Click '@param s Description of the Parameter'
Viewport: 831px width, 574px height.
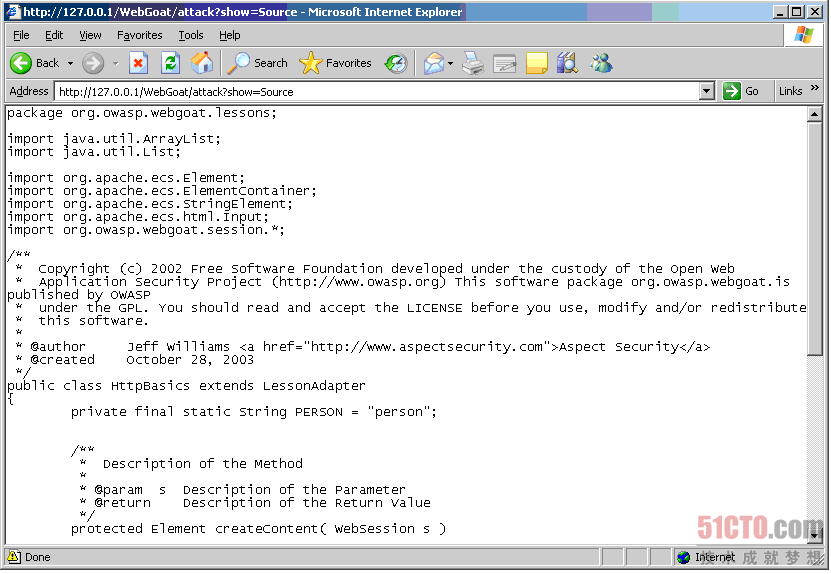click(x=242, y=490)
